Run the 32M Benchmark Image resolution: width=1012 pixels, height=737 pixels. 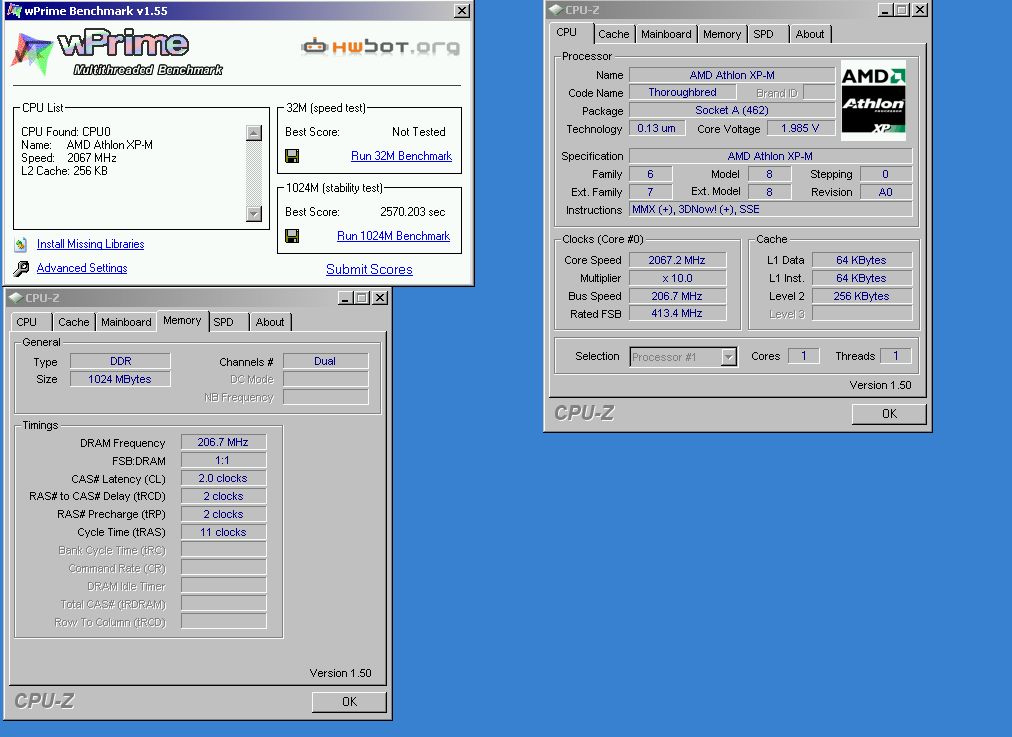401,156
